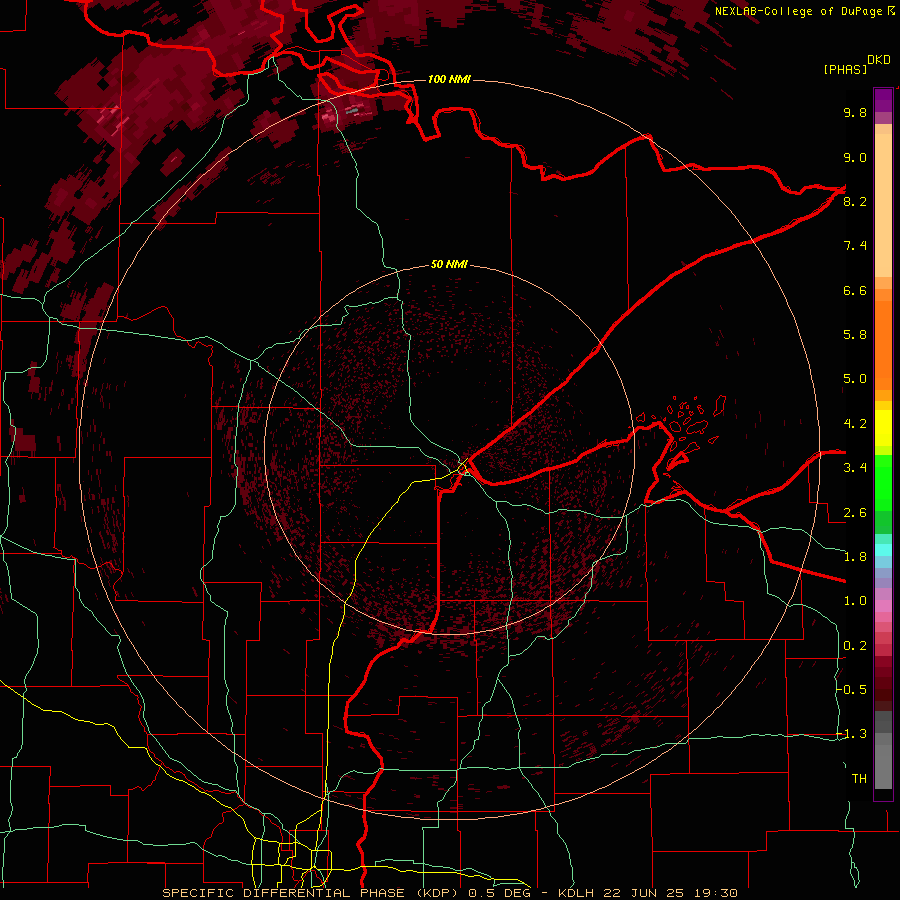Select the pink band of the color scale
Image resolution: width=900 pixels, height=900 pixels.
883,606
